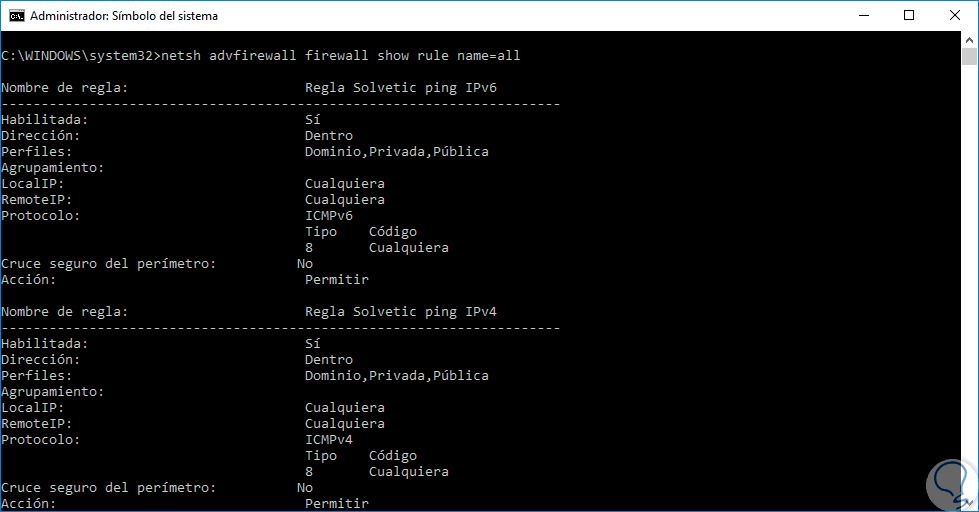The width and height of the screenshot is (979, 512).
Task: Close the Símbolo del sistema window
Action: [954, 16]
